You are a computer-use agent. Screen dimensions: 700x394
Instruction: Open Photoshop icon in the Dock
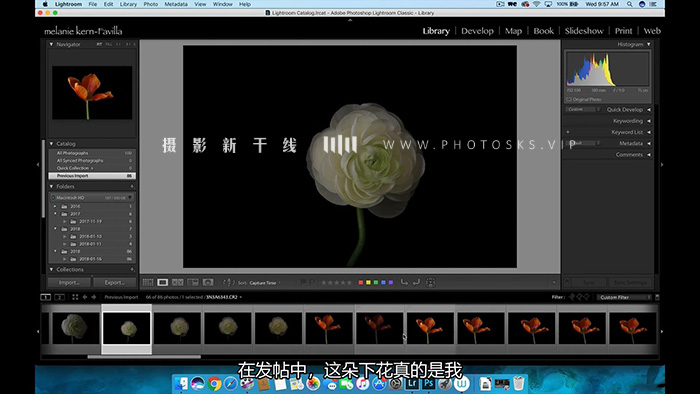pos(429,383)
